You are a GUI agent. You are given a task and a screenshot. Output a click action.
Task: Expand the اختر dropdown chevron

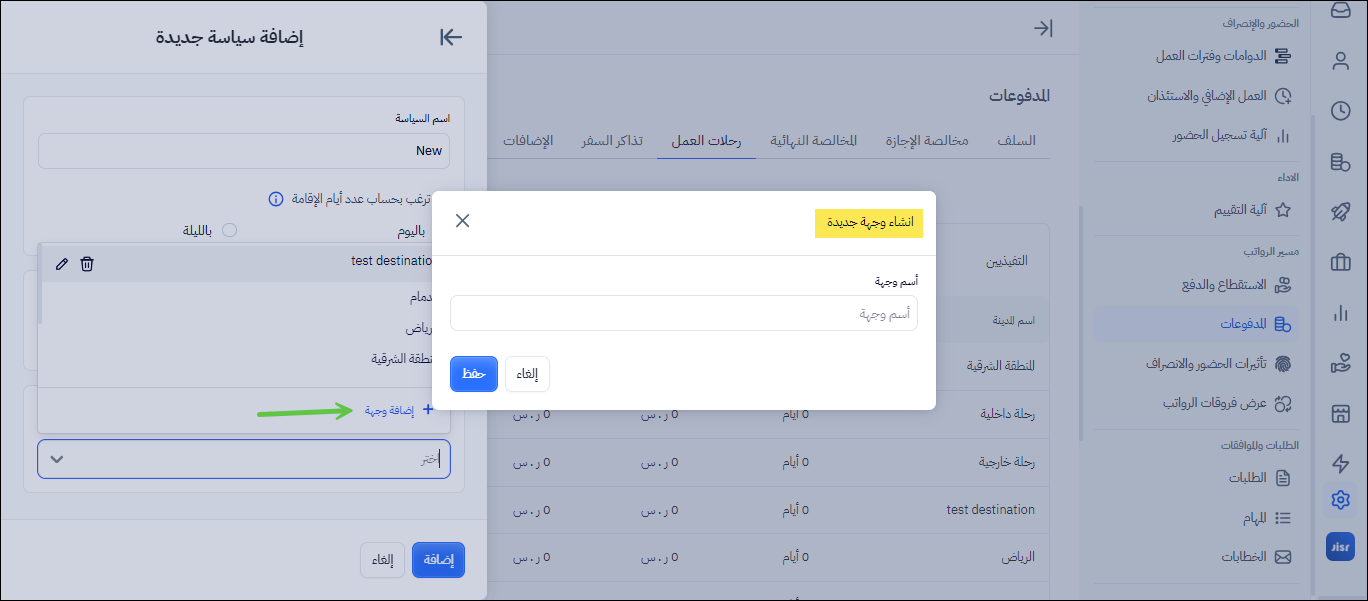(57, 459)
